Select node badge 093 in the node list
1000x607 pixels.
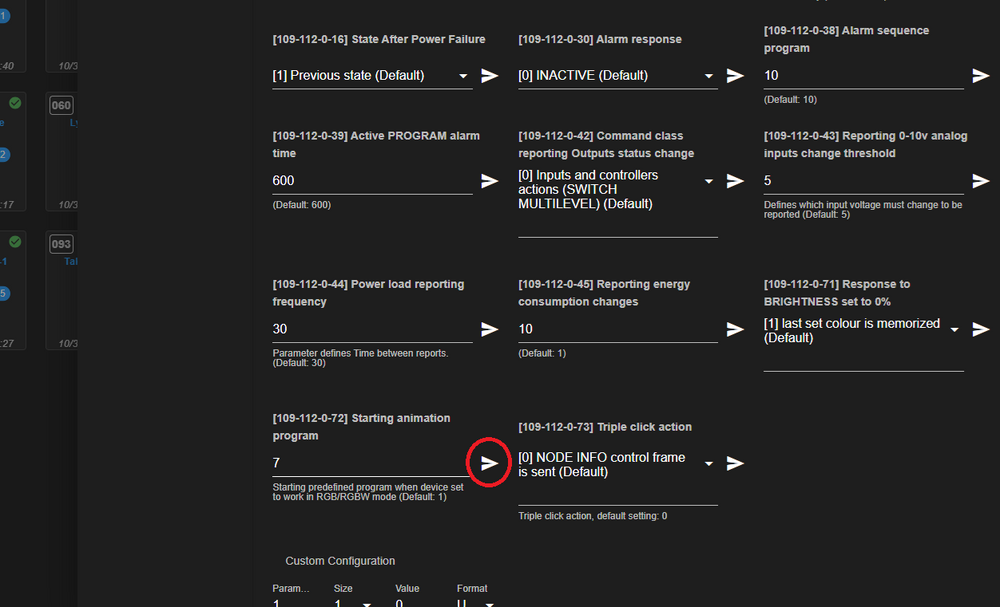61,244
